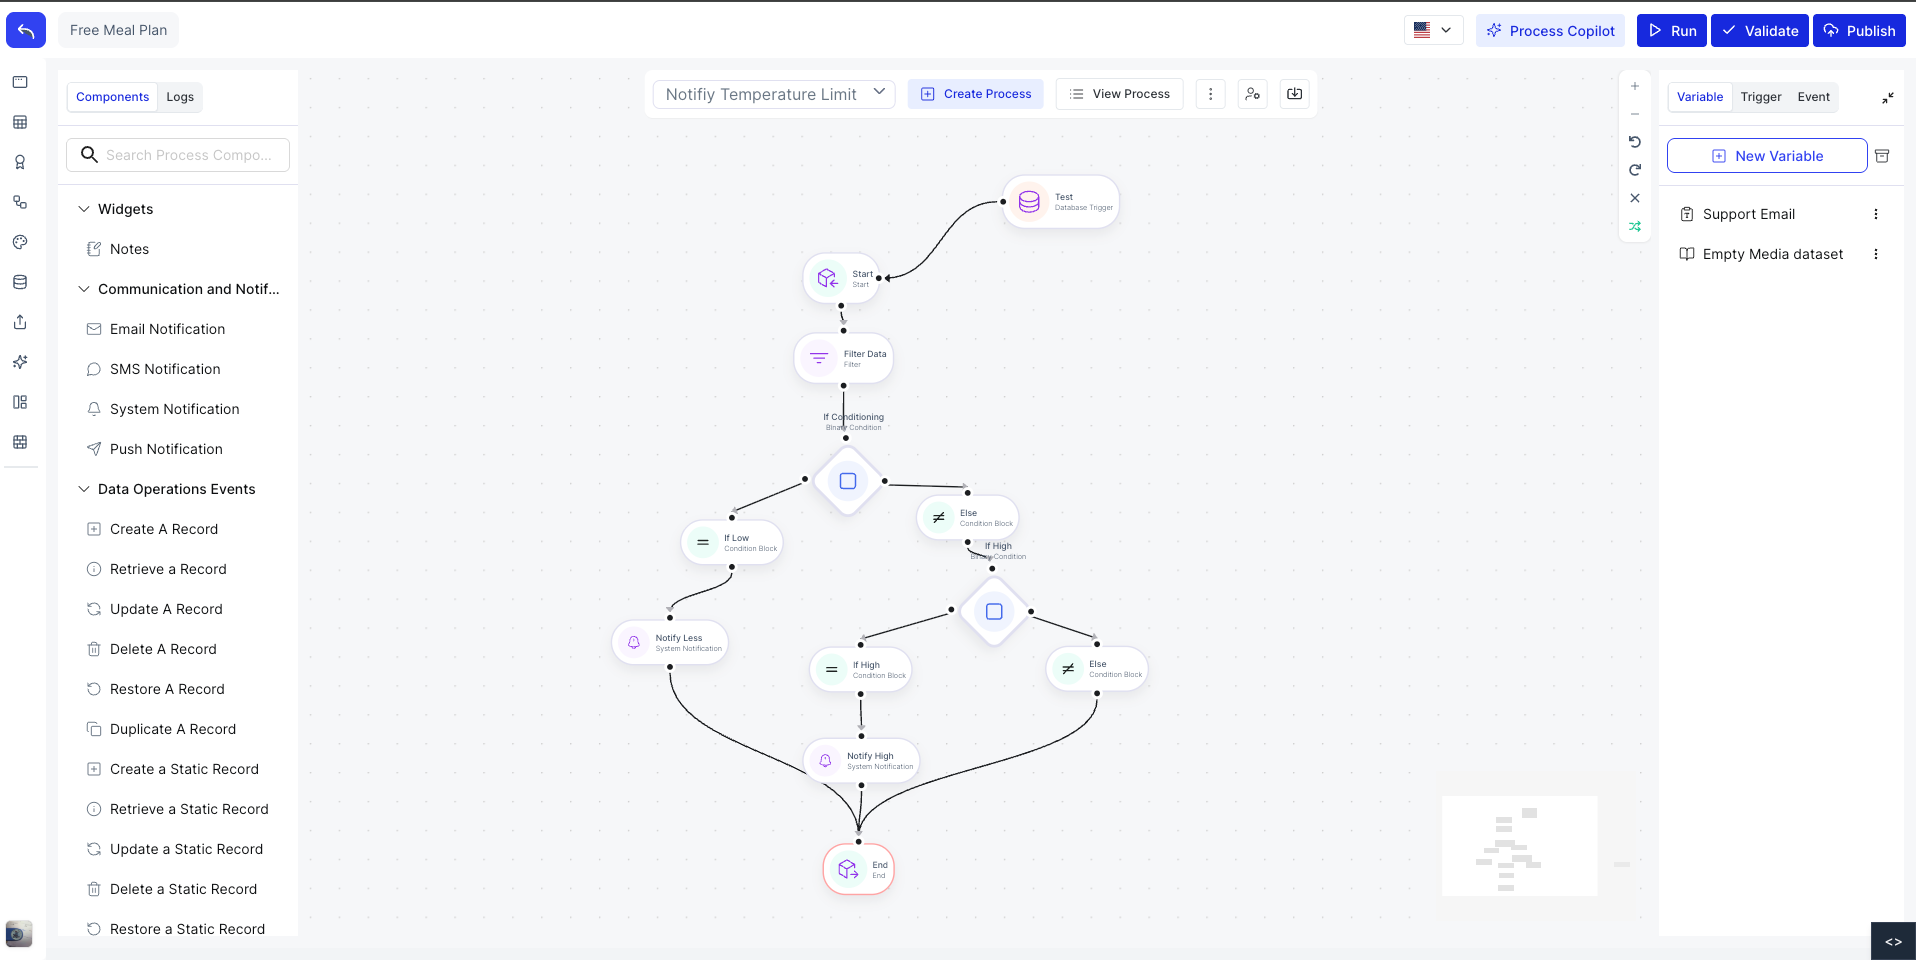The height and width of the screenshot is (960, 1916).
Task: Click the database icon in left sidebar
Action: (x=20, y=282)
